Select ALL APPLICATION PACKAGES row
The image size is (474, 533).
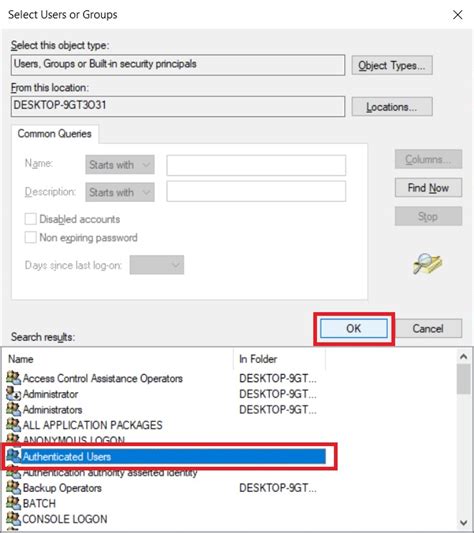(92, 425)
